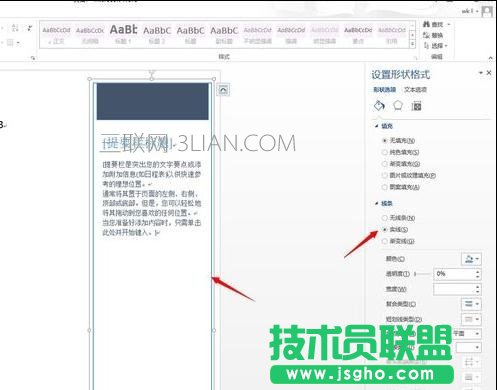This screenshot has width=497, height=390.
Task: Click the sidebar body paragraph text
Action: click(x=152, y=198)
